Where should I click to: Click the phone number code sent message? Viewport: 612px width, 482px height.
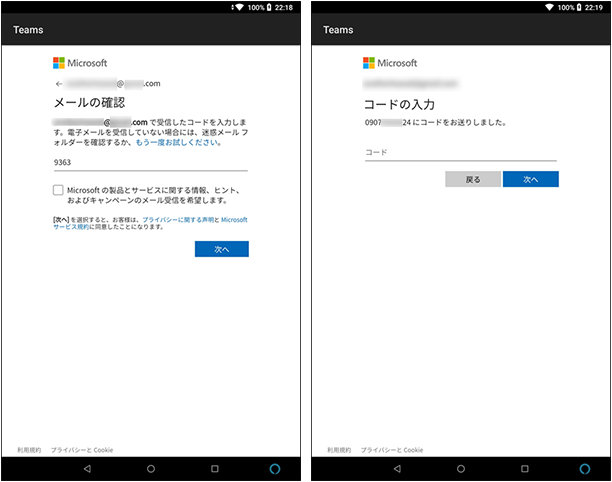[436, 123]
